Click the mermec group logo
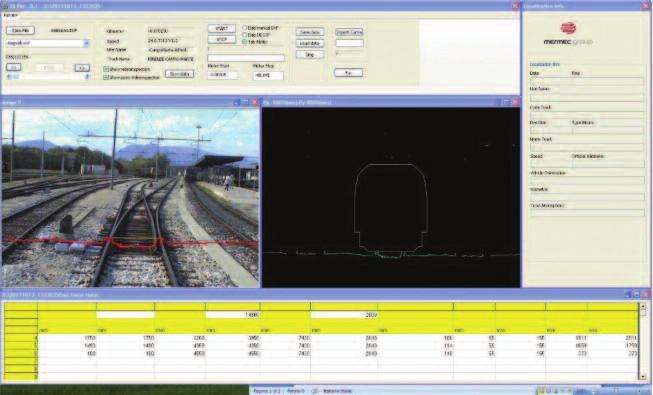 pos(568,34)
